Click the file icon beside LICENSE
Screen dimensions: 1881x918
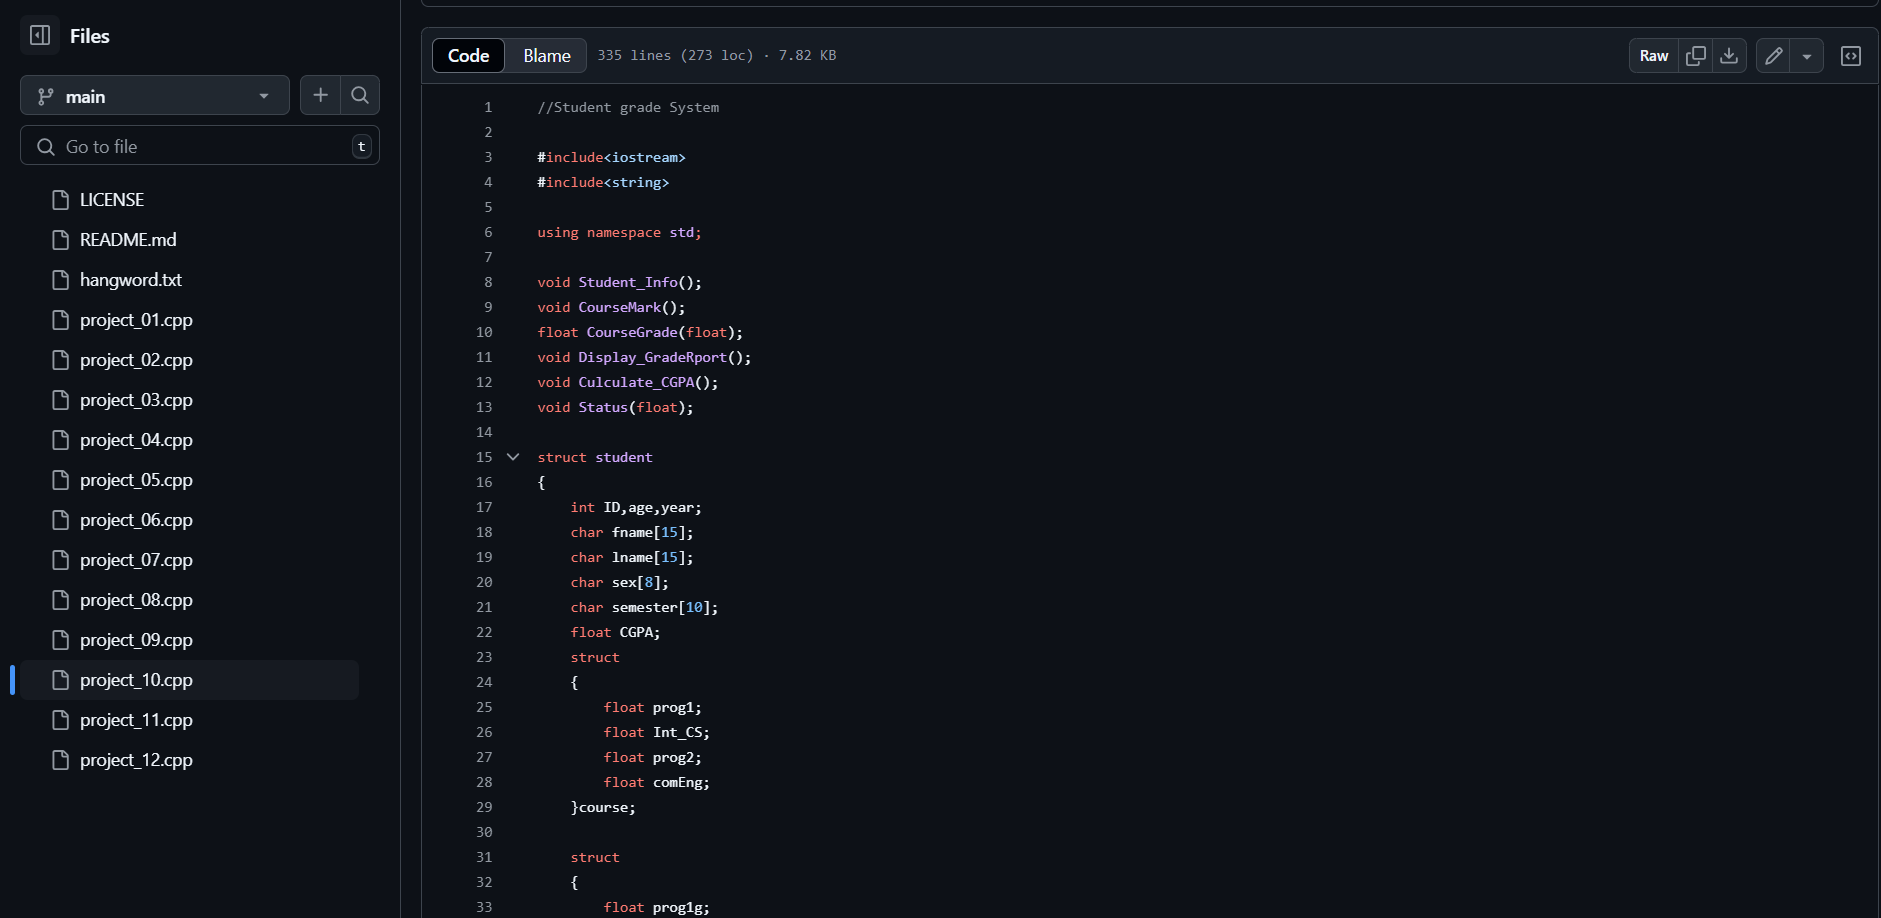(60, 200)
